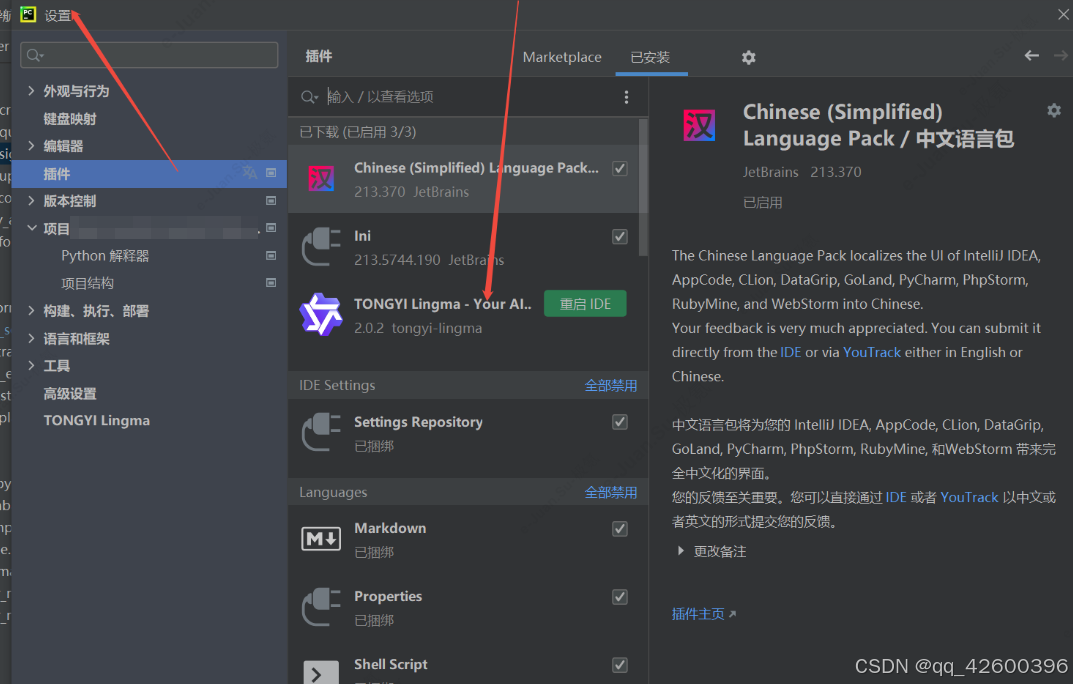
Task: Click project-level marker icon on 项目结构 row
Action: (271, 282)
